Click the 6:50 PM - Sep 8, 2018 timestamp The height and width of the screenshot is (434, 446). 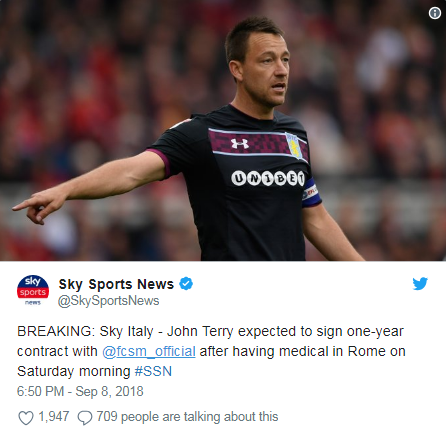pos(80,391)
